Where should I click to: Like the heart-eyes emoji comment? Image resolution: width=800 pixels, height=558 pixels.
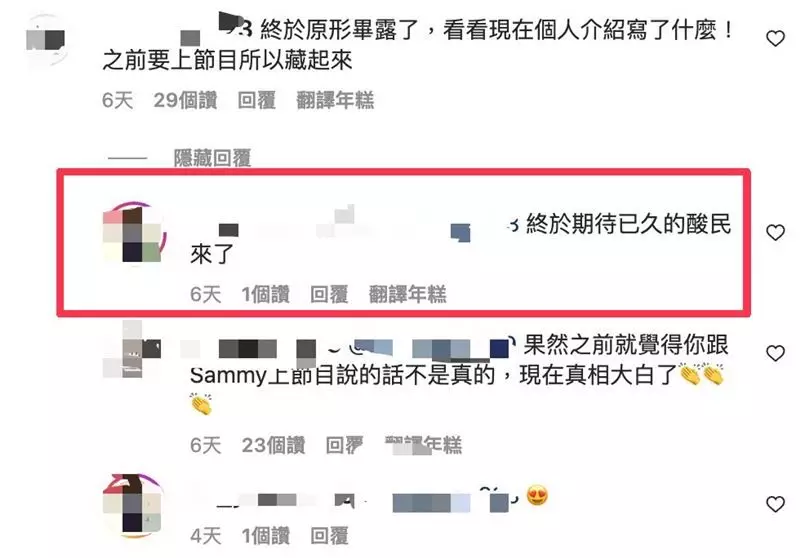point(775,504)
